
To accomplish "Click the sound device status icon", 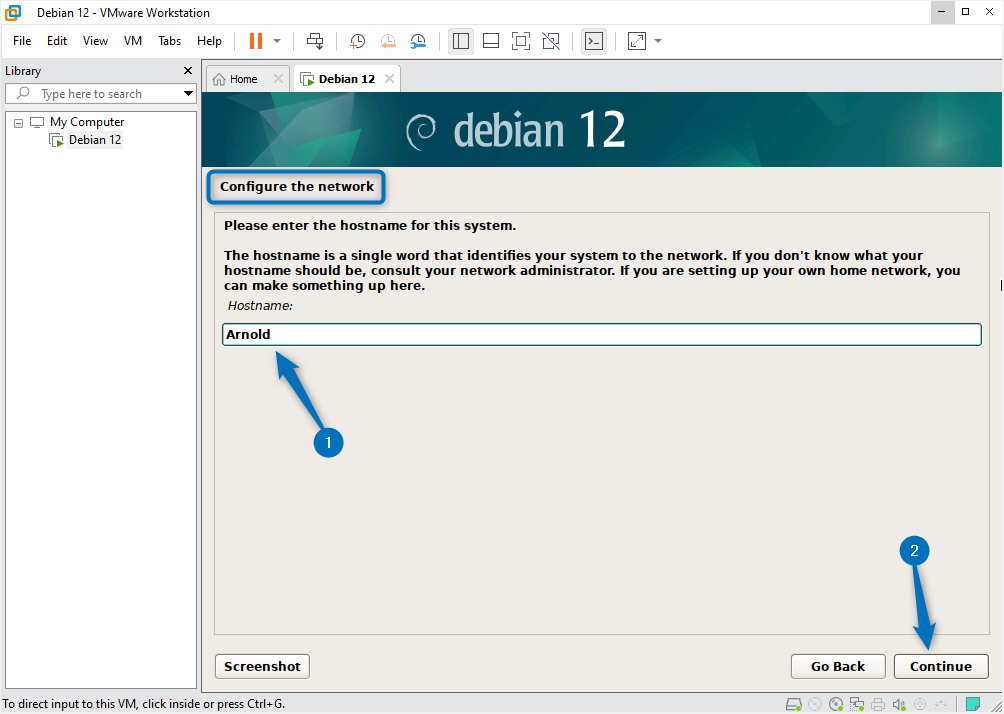I will pos(899,704).
